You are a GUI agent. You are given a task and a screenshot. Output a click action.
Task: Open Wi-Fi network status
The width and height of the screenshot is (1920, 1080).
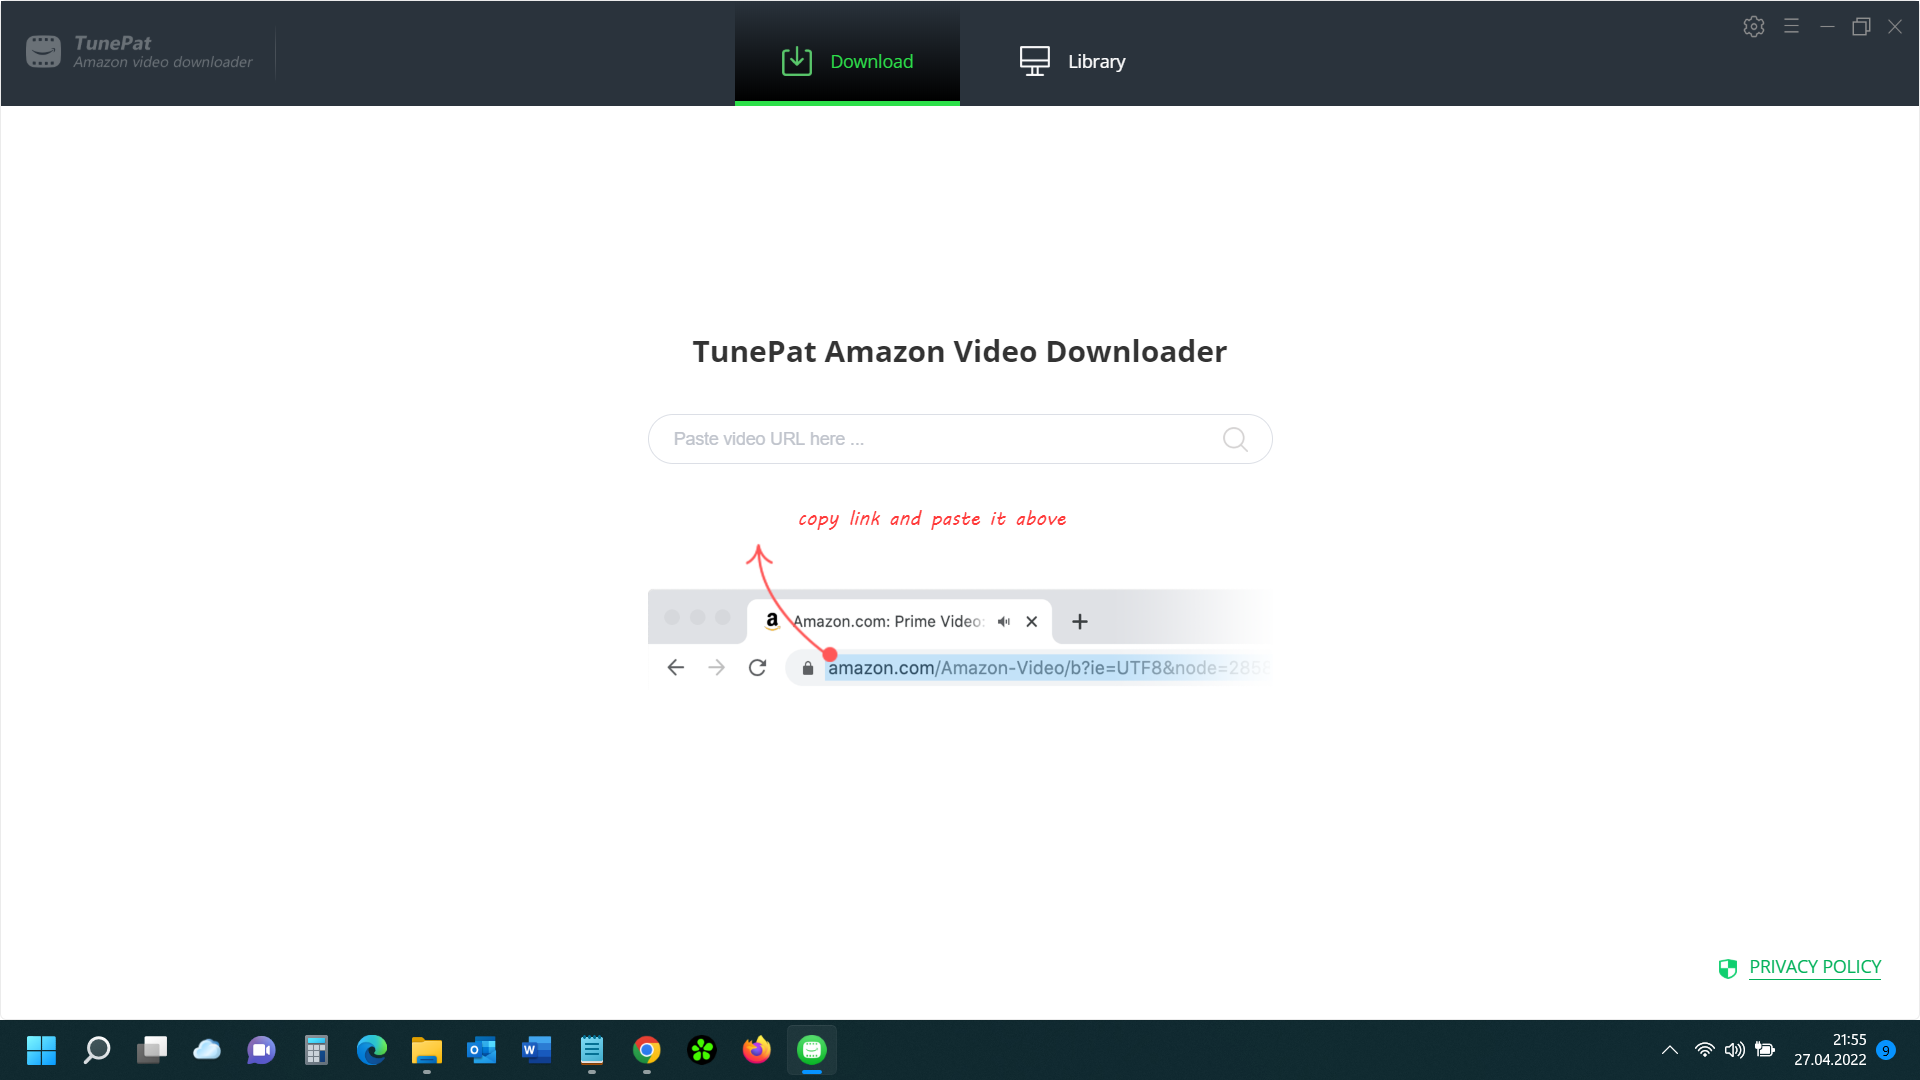coord(1705,1050)
